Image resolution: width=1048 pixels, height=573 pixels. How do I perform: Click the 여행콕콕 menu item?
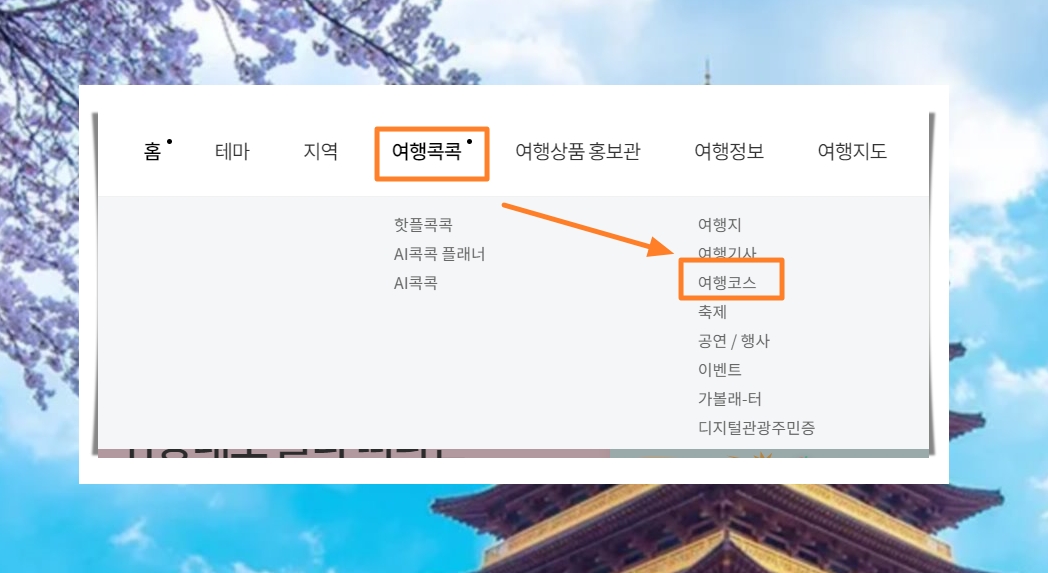pos(426,152)
